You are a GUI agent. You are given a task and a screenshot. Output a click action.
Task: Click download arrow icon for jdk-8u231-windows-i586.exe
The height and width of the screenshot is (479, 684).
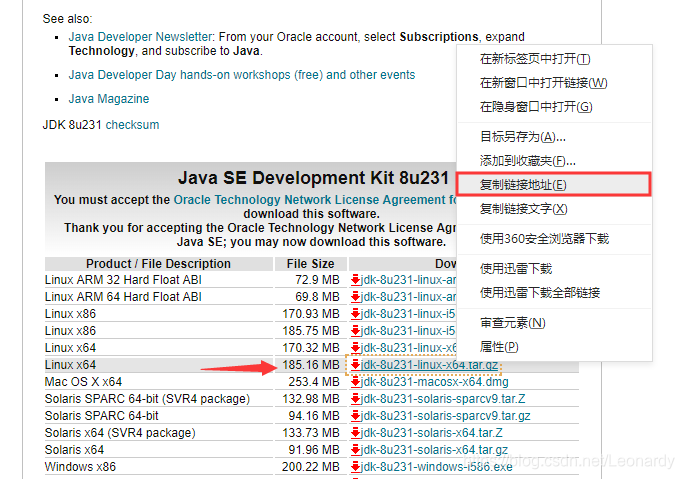click(x=356, y=467)
